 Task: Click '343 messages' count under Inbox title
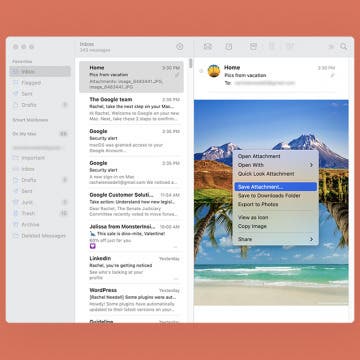coord(95,50)
